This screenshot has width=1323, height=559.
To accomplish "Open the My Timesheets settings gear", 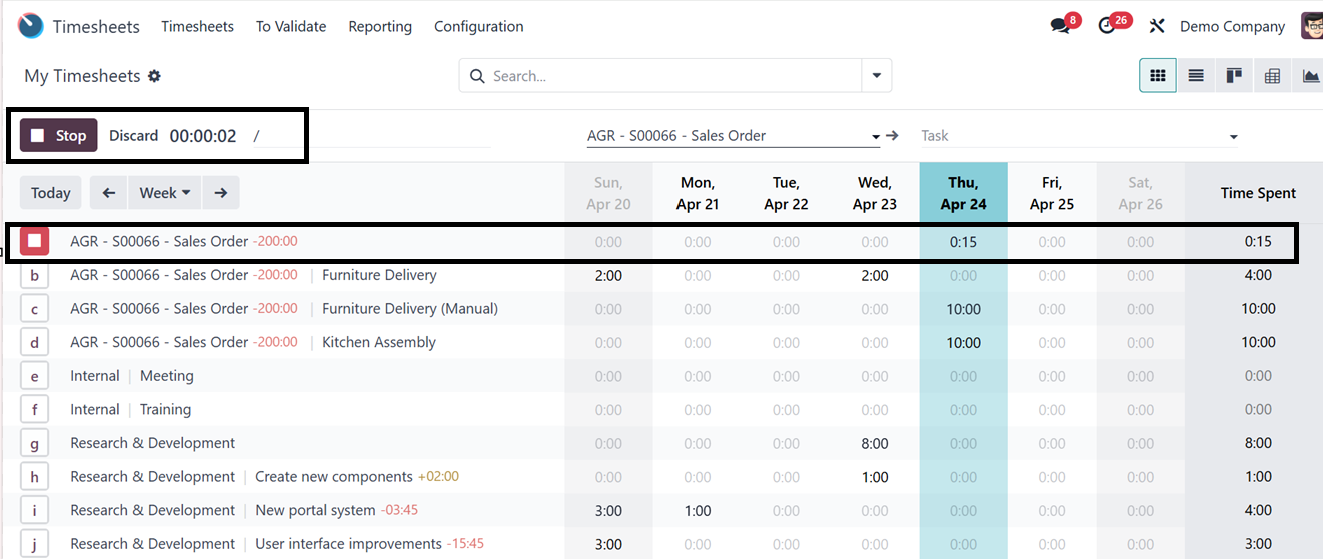I will [154, 76].
